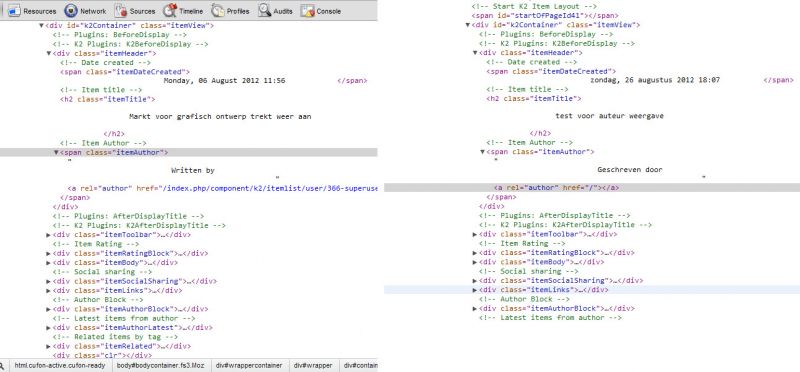Open the /index.php/component/k2/itemlist/user link
The height and width of the screenshot is (372, 800).
(x=269, y=188)
